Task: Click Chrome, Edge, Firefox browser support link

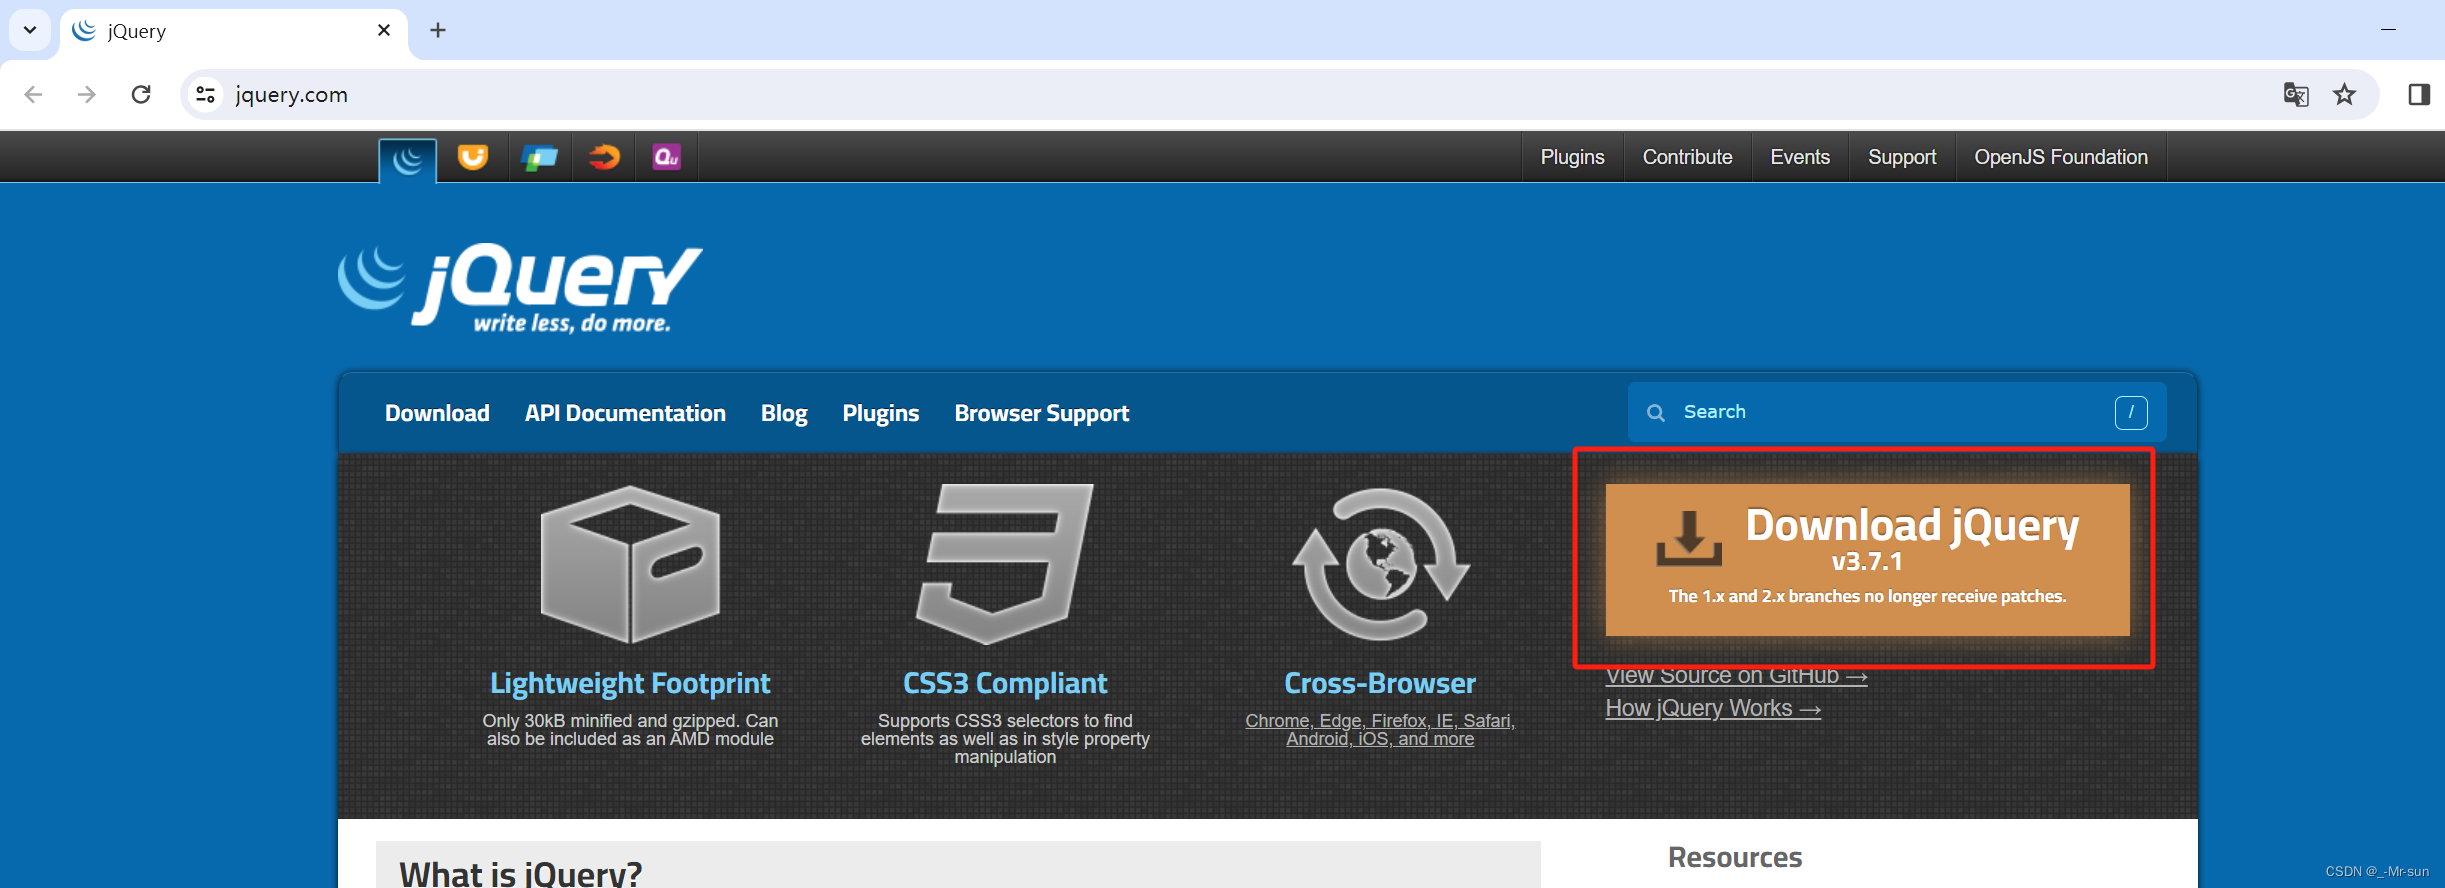Action: [x=1380, y=729]
